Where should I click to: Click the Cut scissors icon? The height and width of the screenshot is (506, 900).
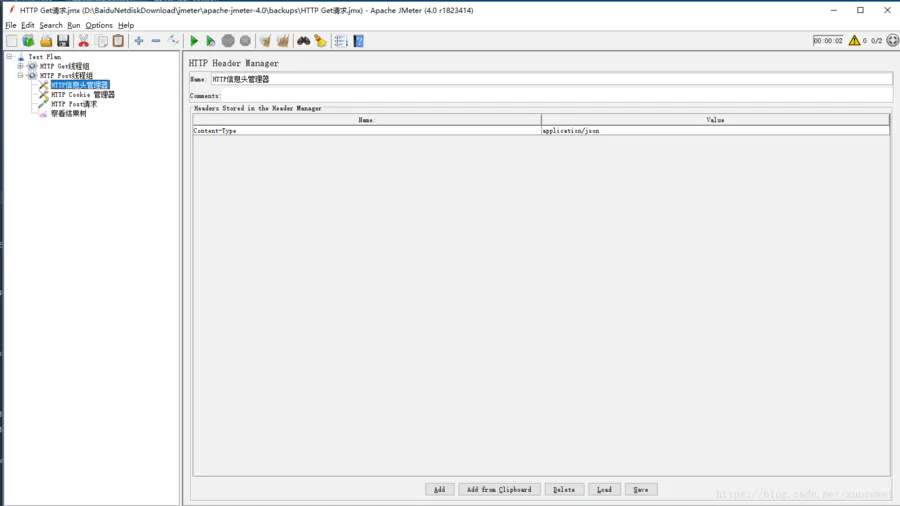point(84,41)
